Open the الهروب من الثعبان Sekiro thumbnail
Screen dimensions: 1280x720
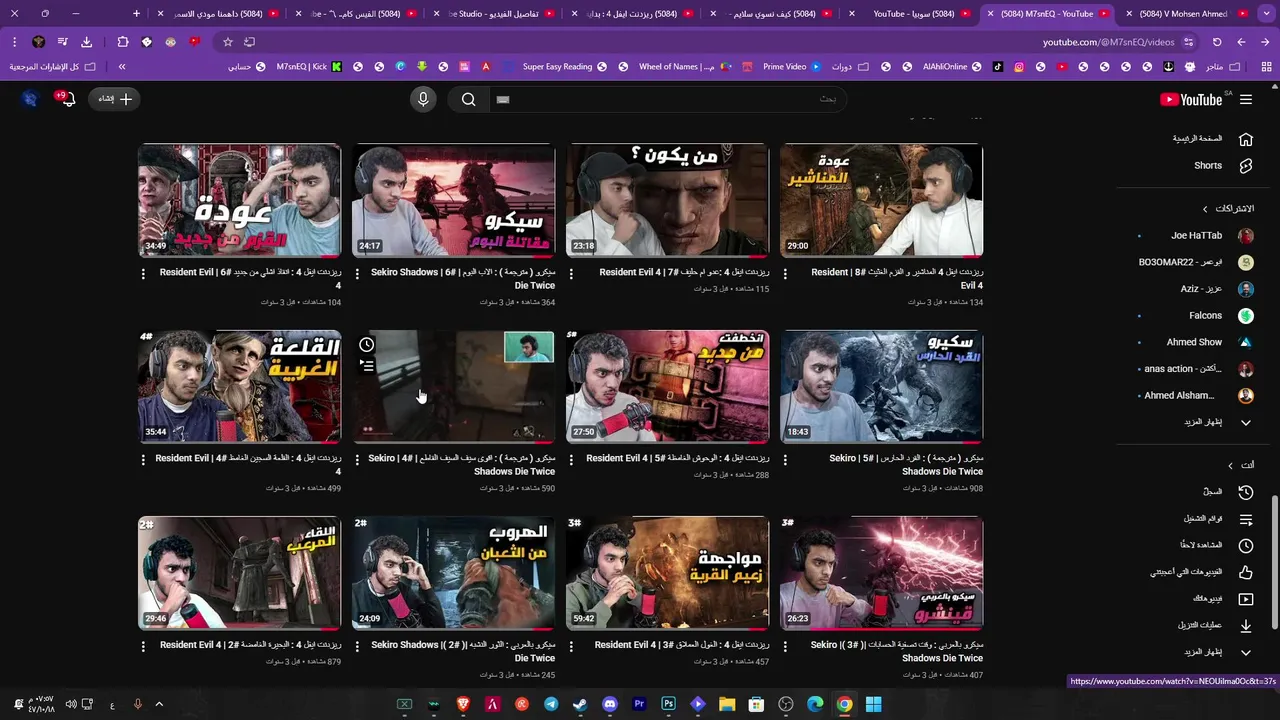[453, 573]
